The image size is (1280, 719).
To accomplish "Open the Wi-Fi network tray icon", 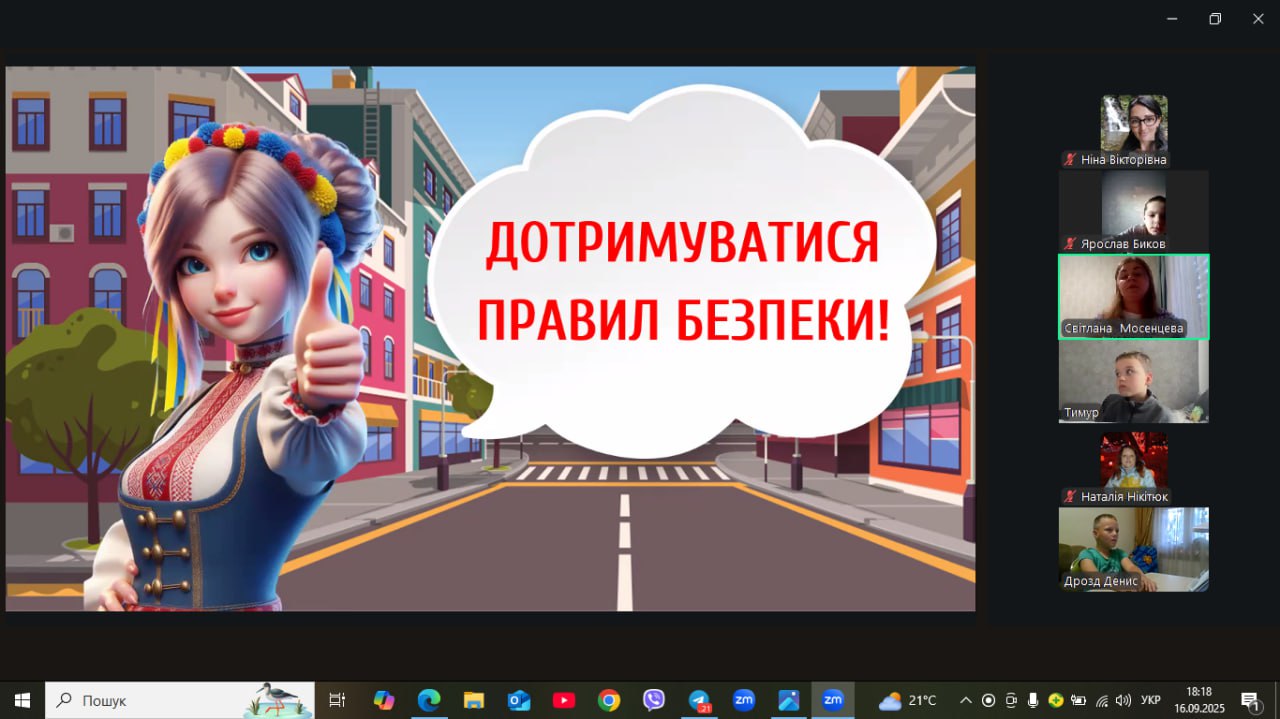I will [x=1102, y=700].
